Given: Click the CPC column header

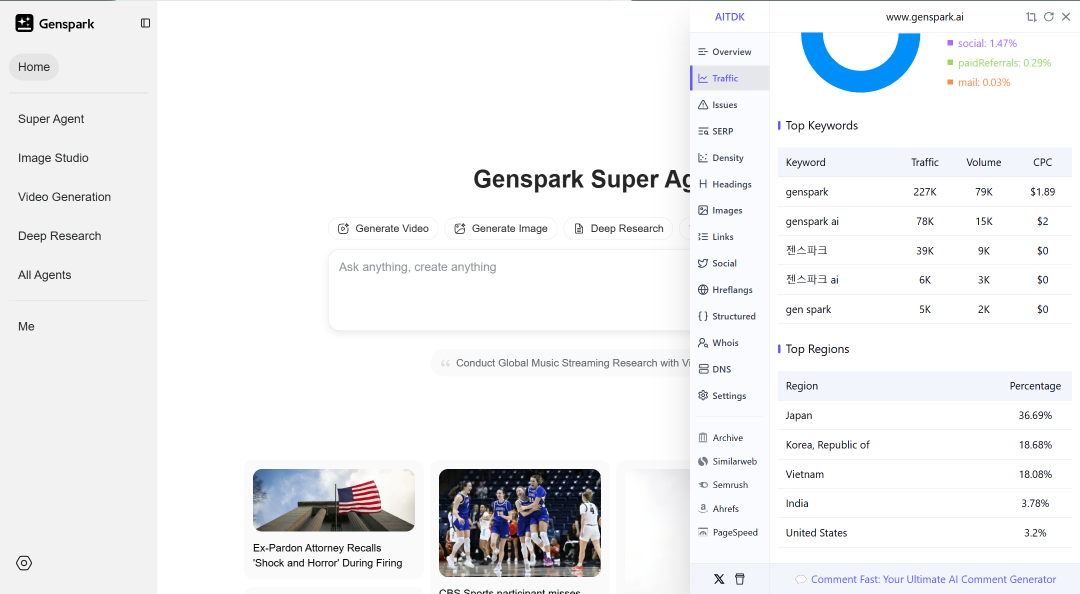Looking at the screenshot, I should 1042,162.
